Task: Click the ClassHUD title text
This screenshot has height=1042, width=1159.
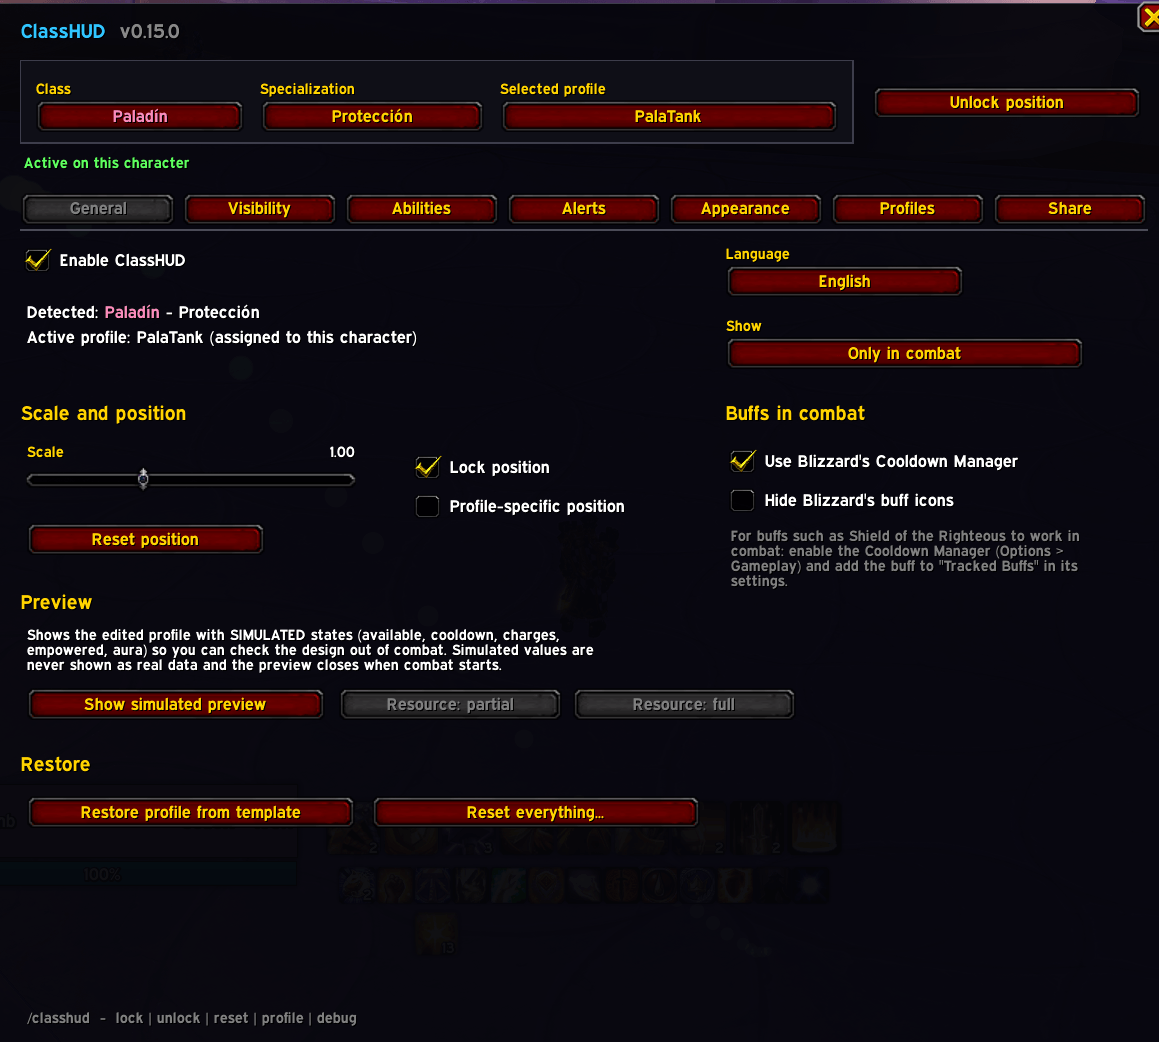Action: pyautogui.click(x=63, y=31)
